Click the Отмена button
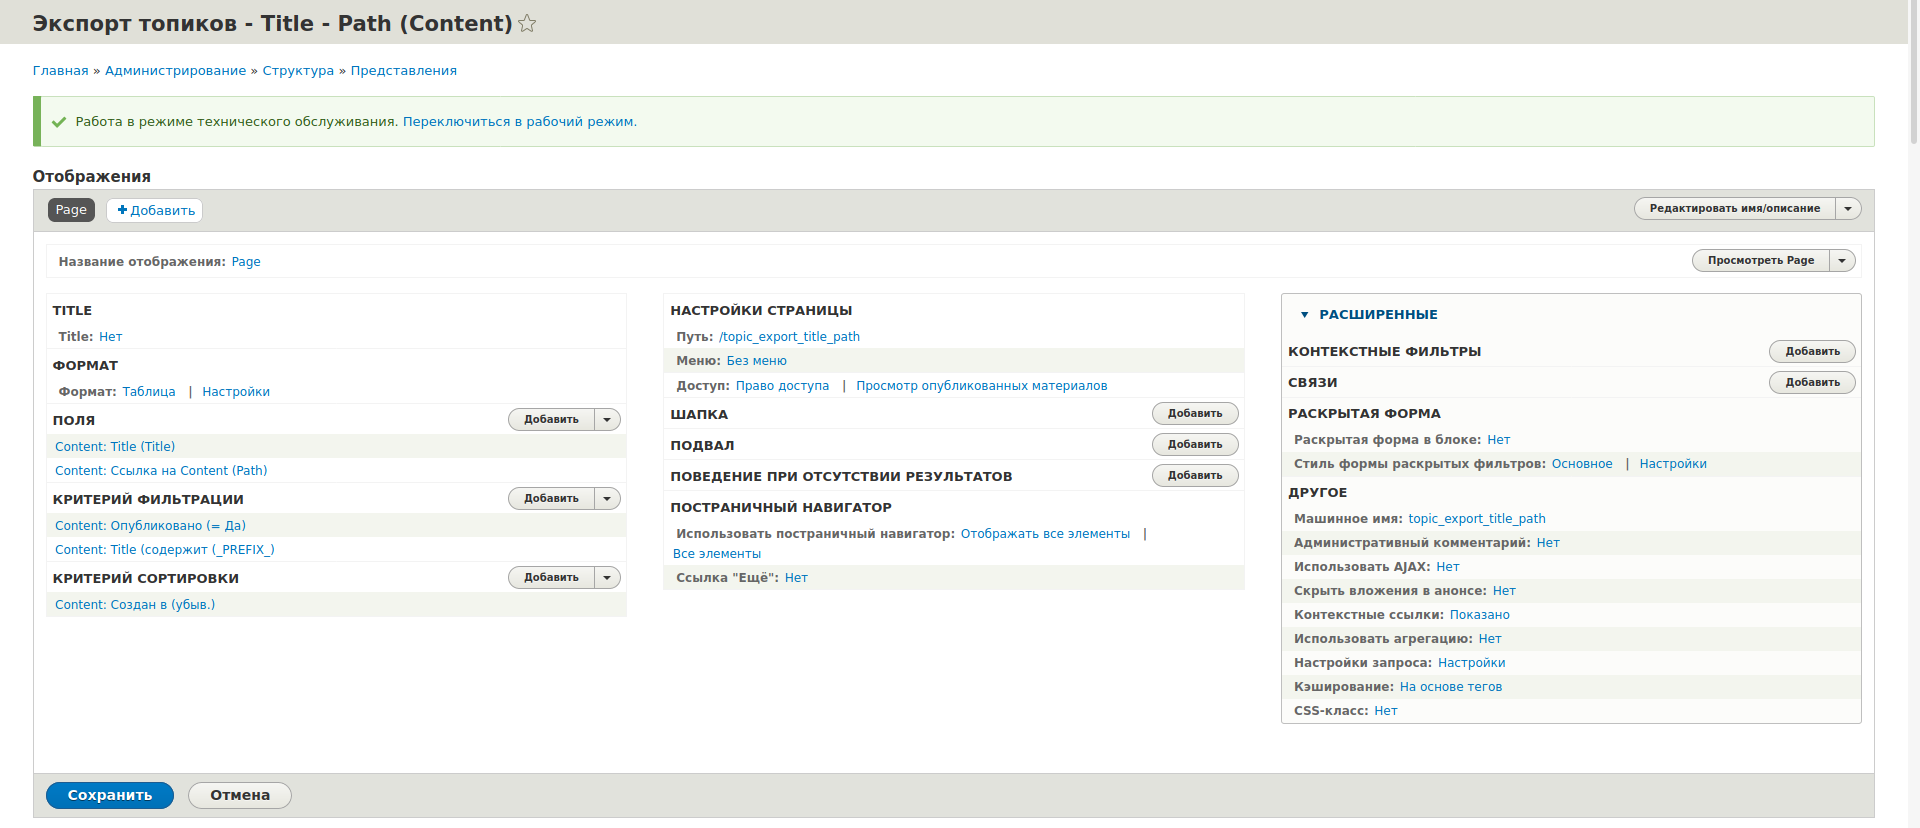This screenshot has width=1920, height=828. tap(240, 796)
